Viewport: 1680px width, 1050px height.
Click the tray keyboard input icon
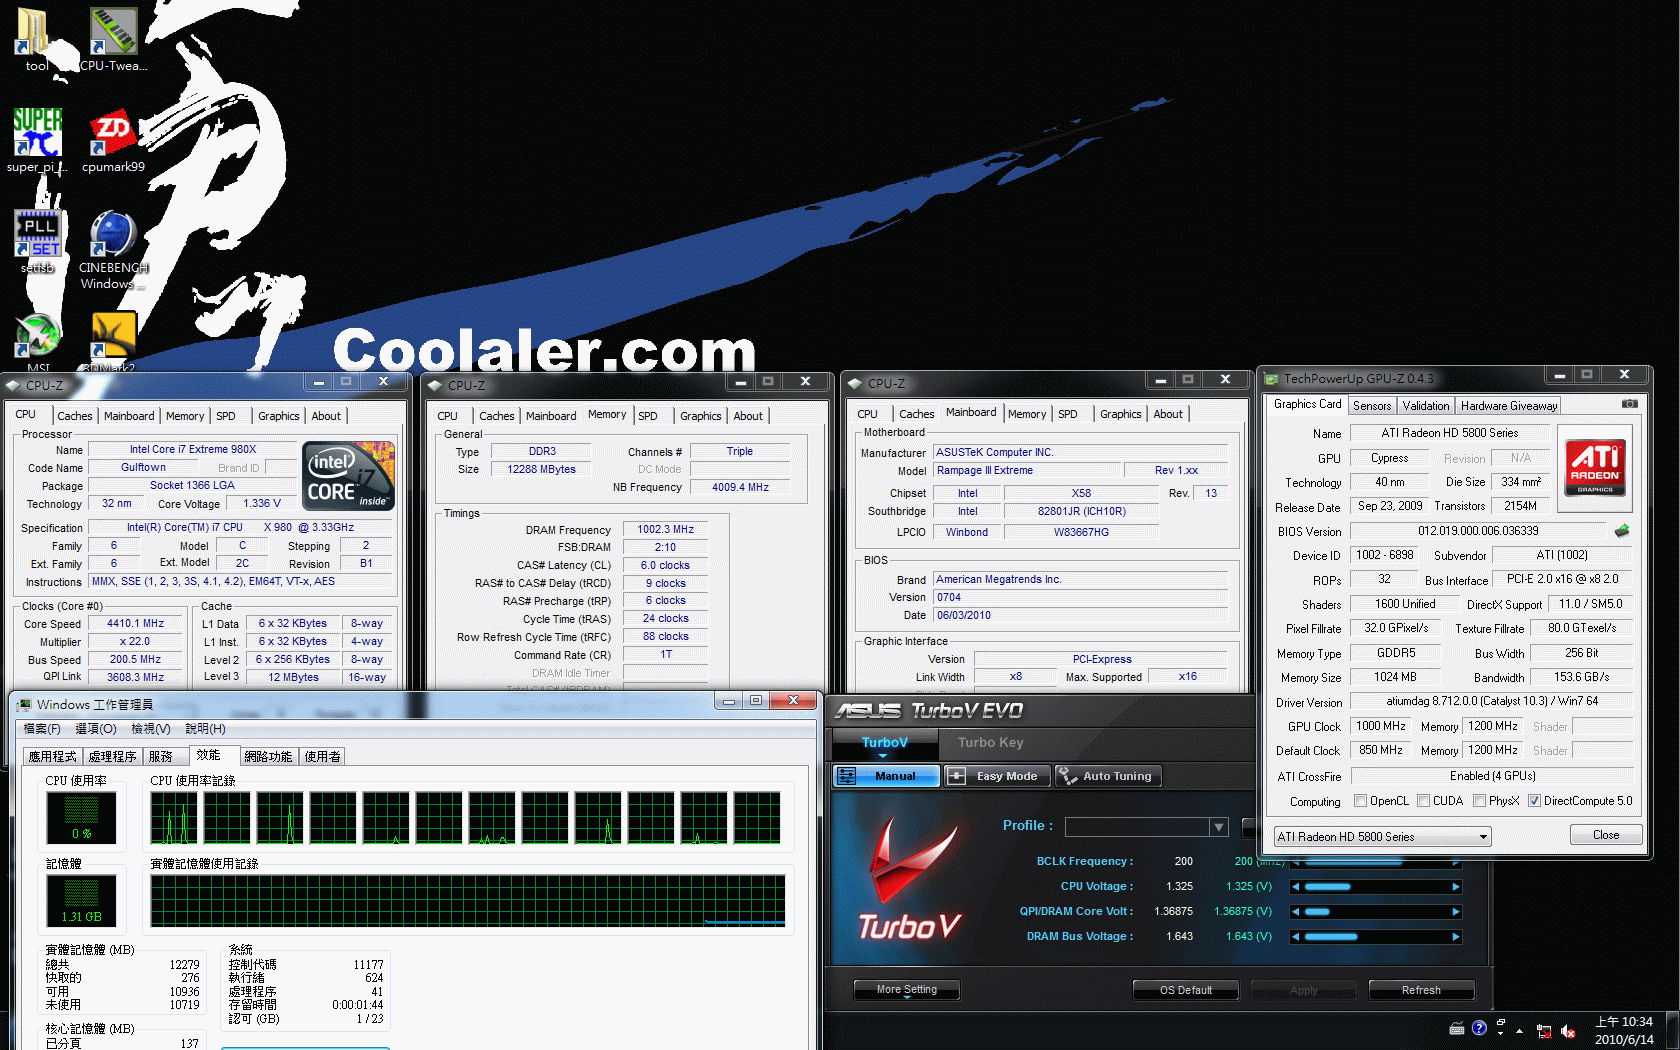(x=1457, y=1028)
